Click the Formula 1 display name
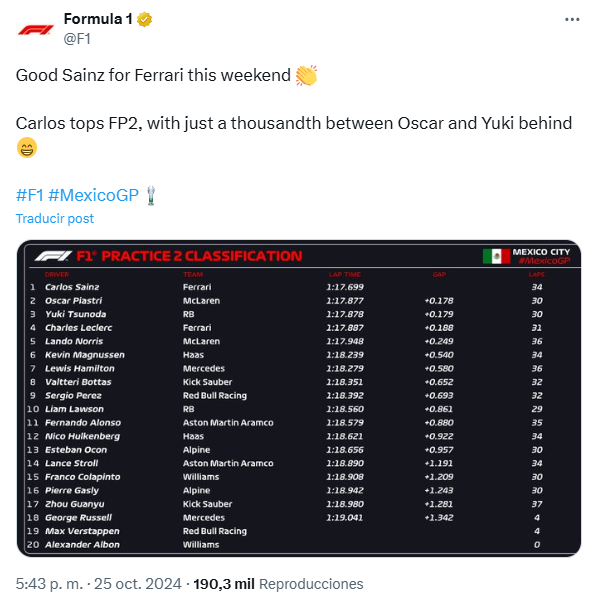Image resolution: width=598 pixels, height=604 pixels. pyautogui.click(x=98, y=19)
